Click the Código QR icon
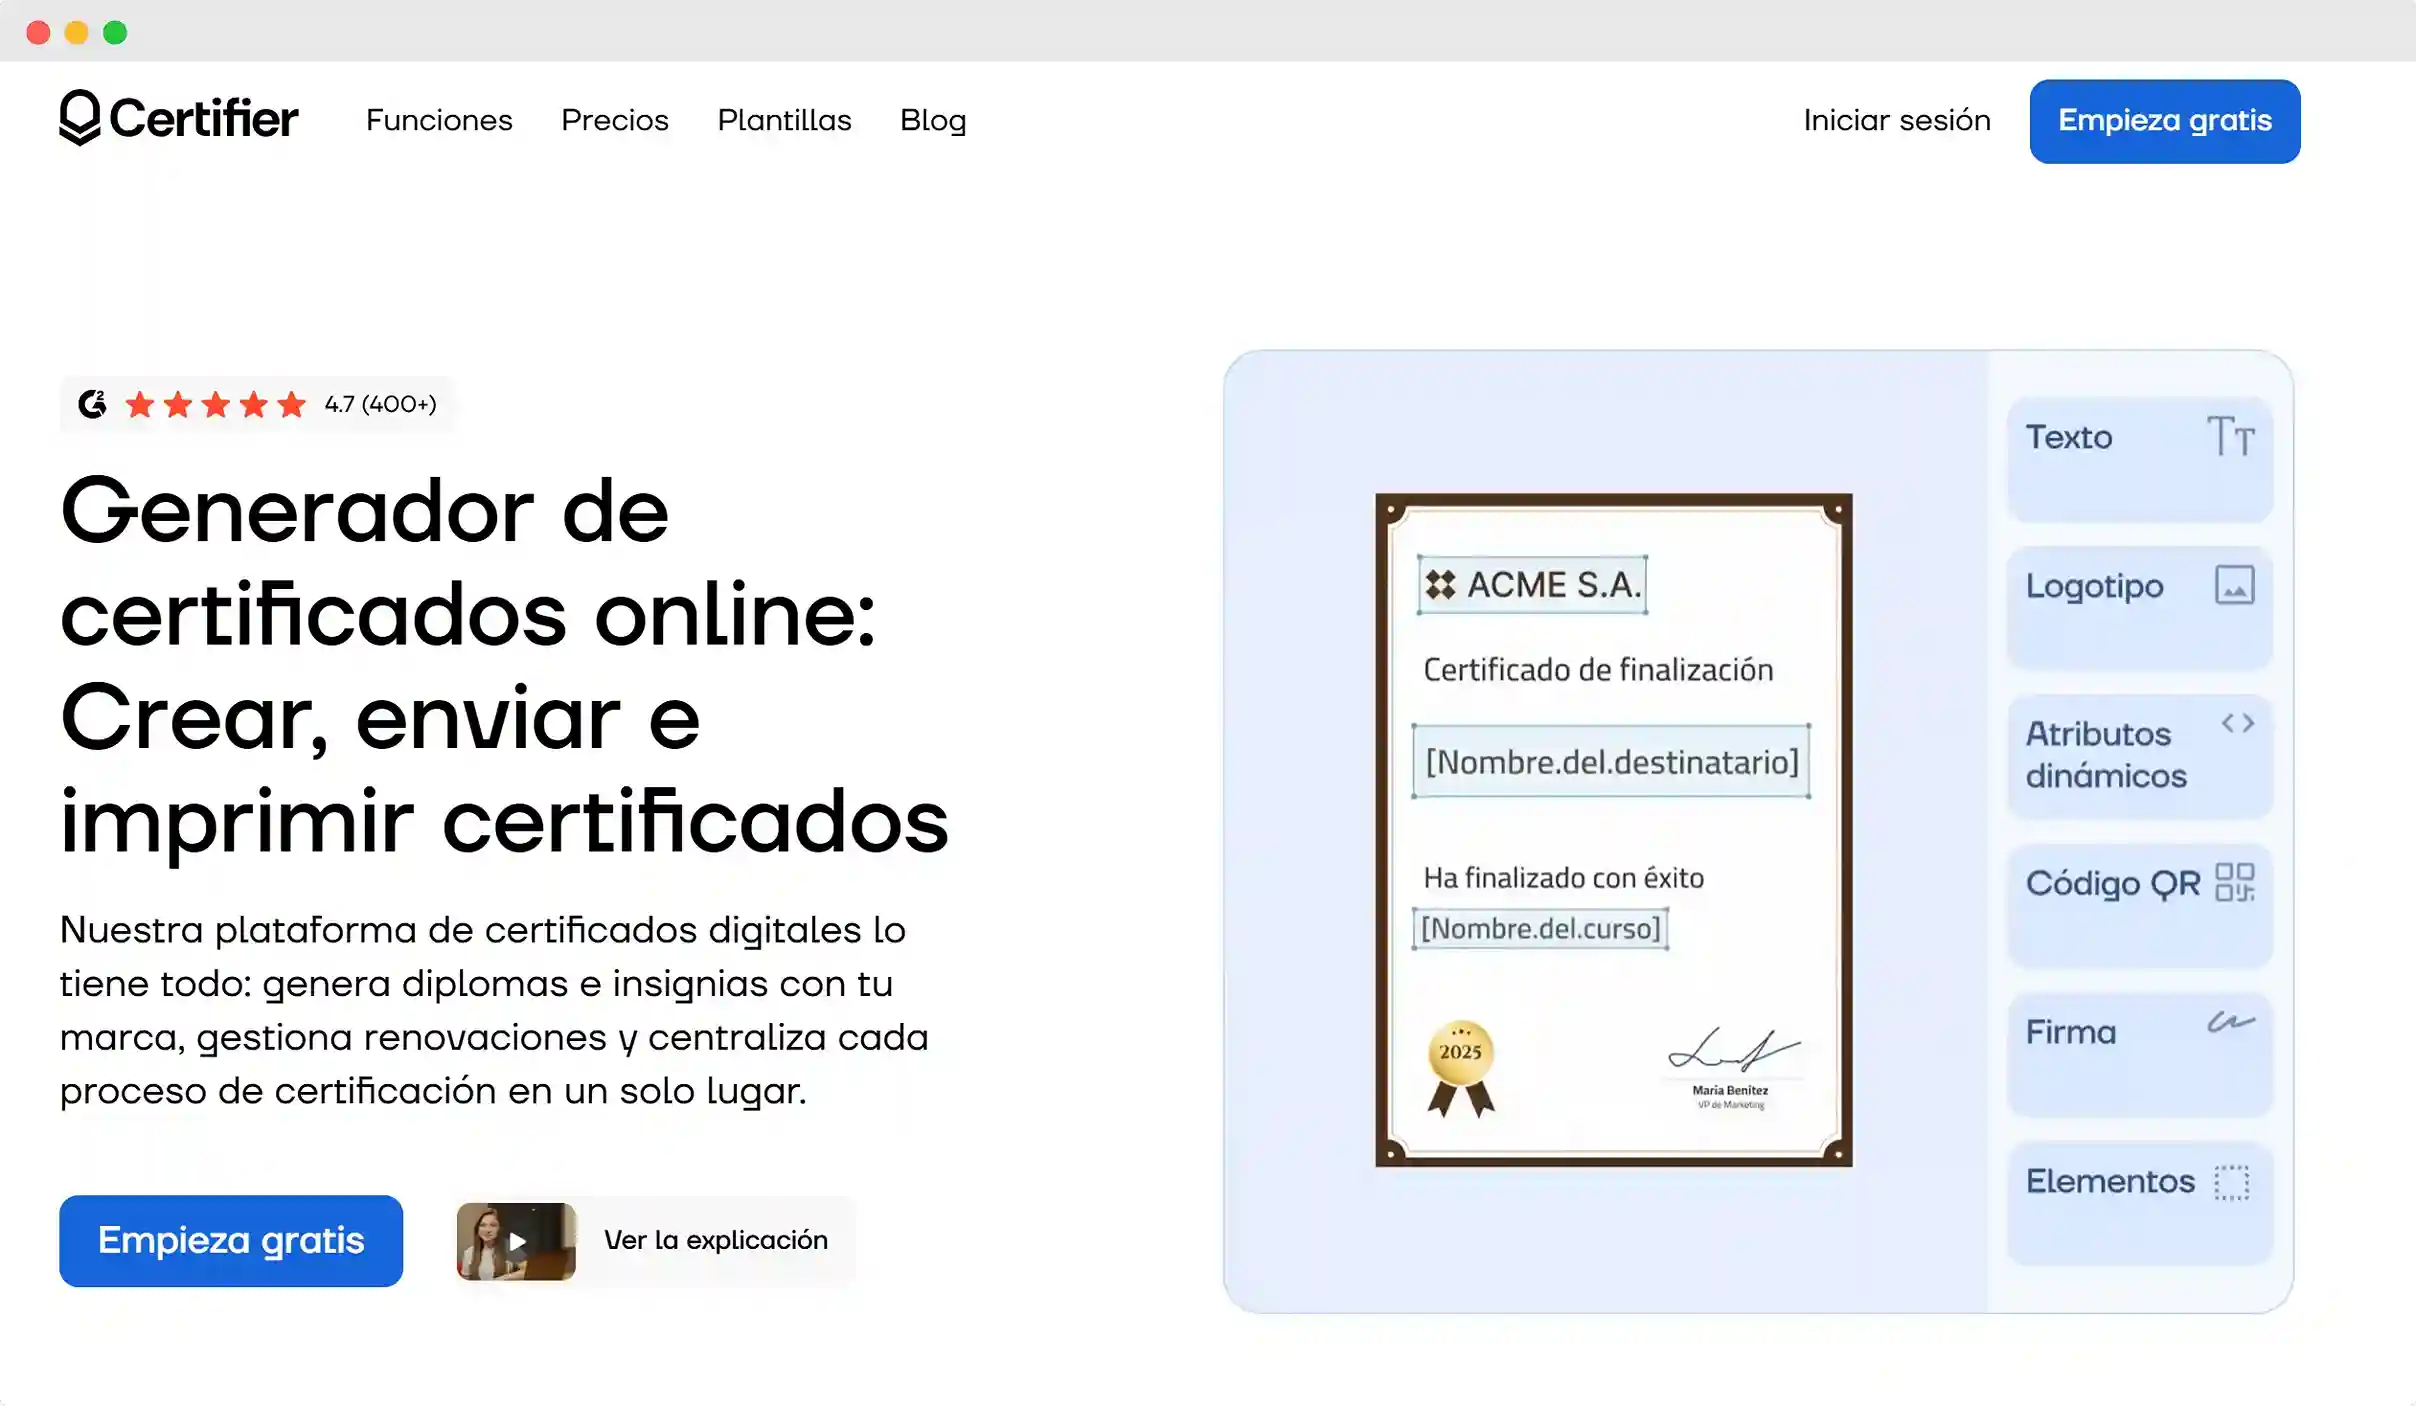Viewport: 2416px width, 1406px height. [2234, 882]
